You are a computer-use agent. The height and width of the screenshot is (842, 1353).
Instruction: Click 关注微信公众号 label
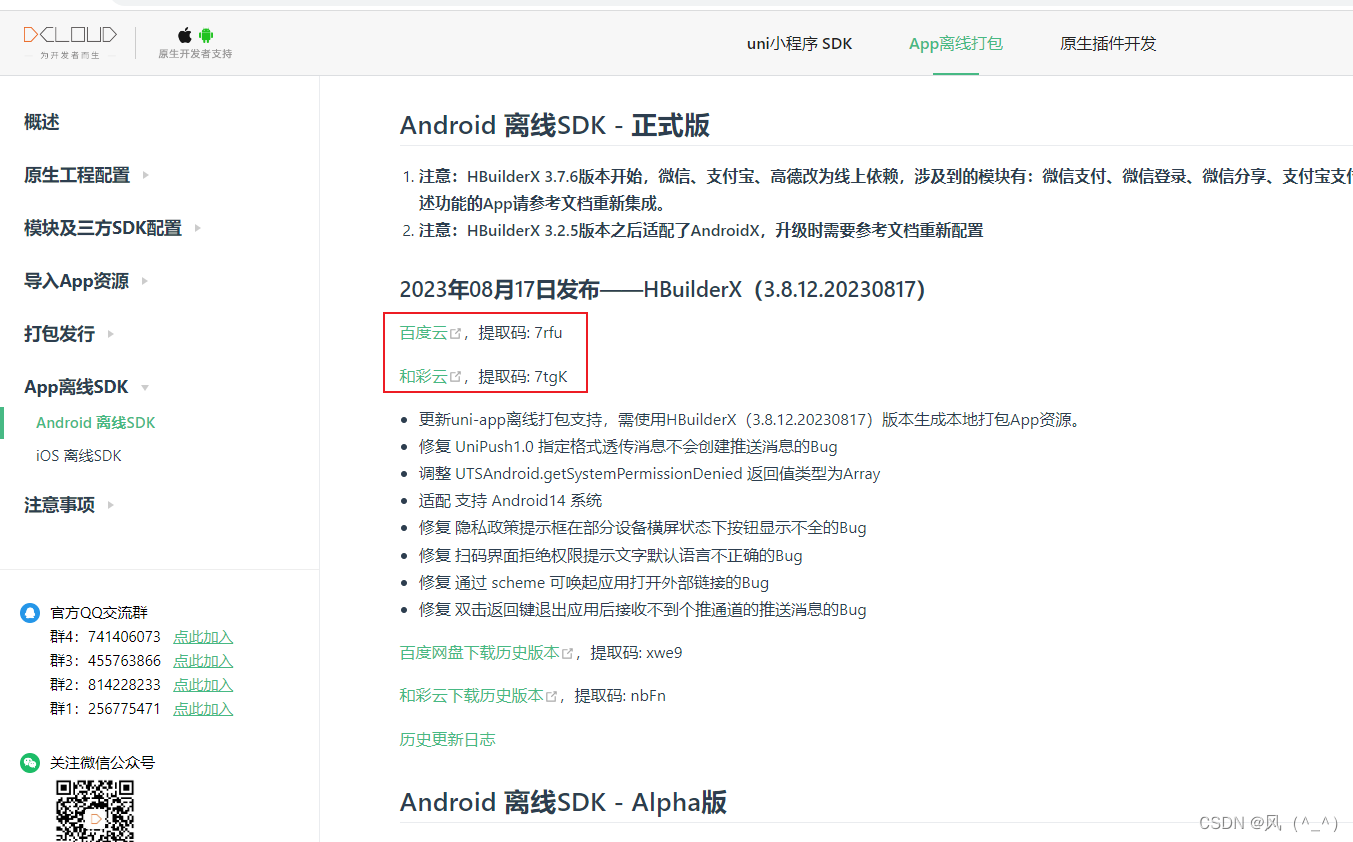103,763
